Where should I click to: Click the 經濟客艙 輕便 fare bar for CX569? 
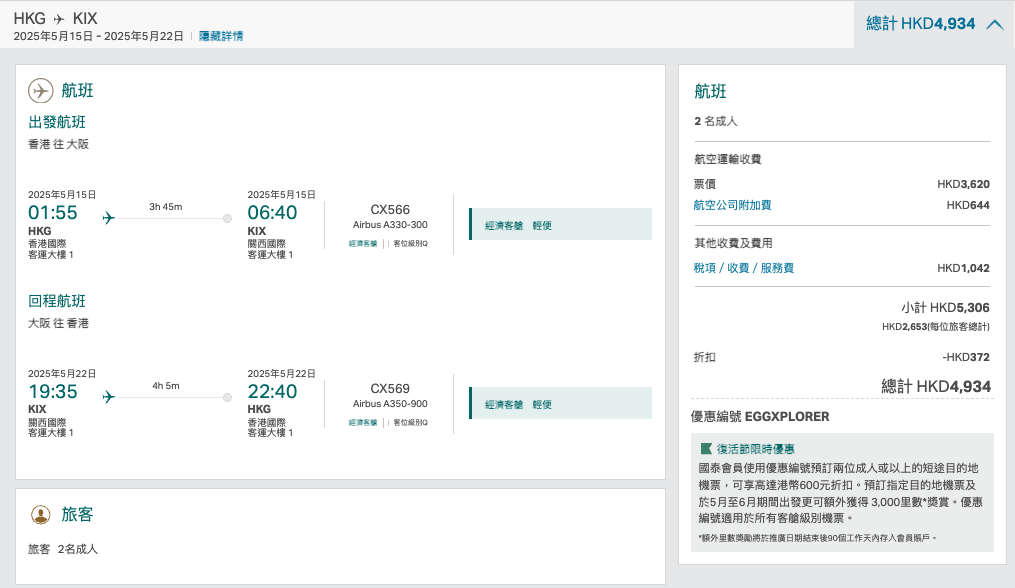coord(561,403)
